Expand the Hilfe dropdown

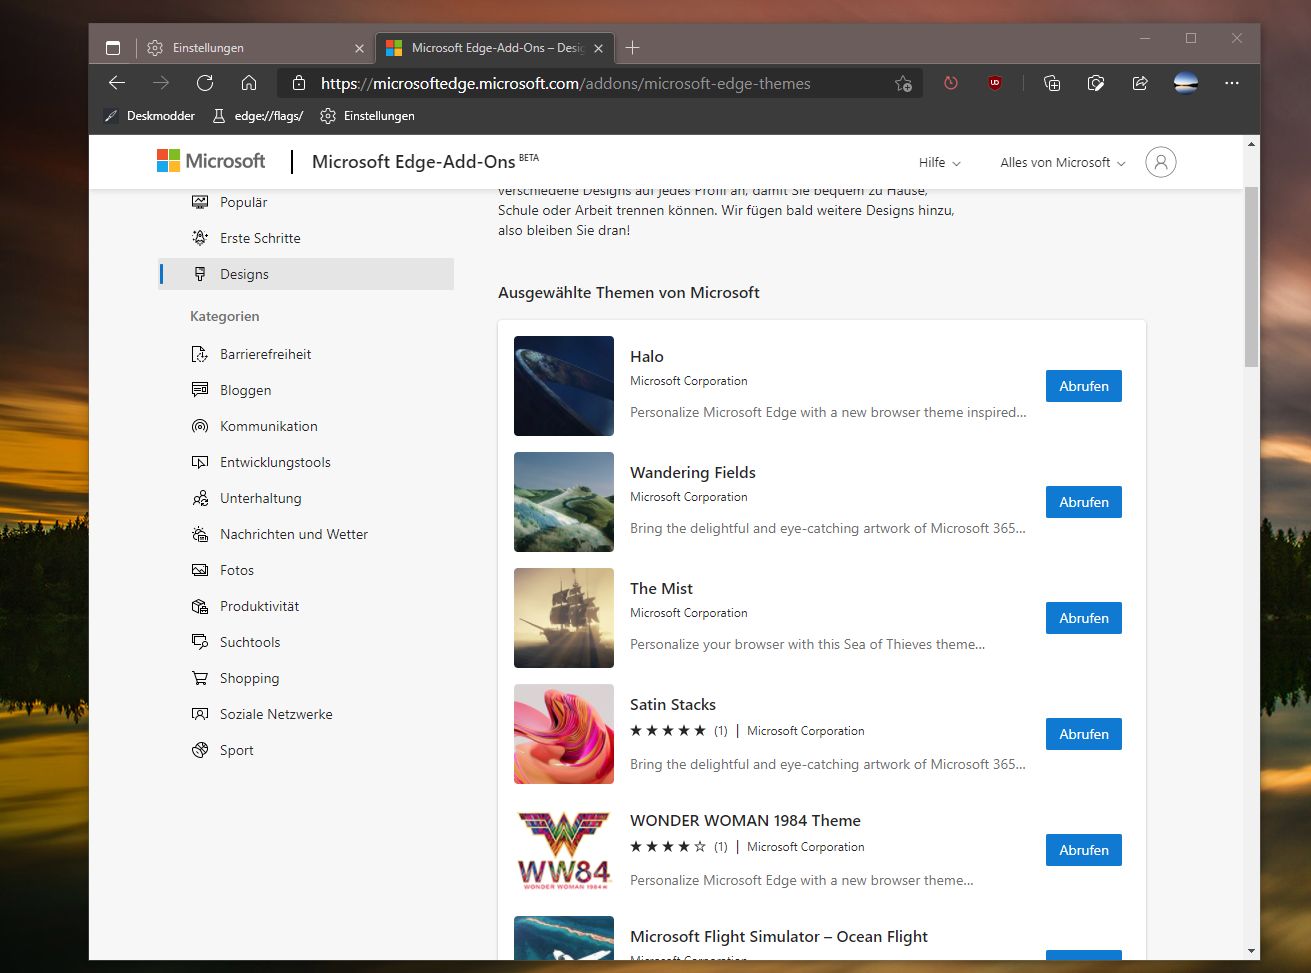tap(940, 162)
